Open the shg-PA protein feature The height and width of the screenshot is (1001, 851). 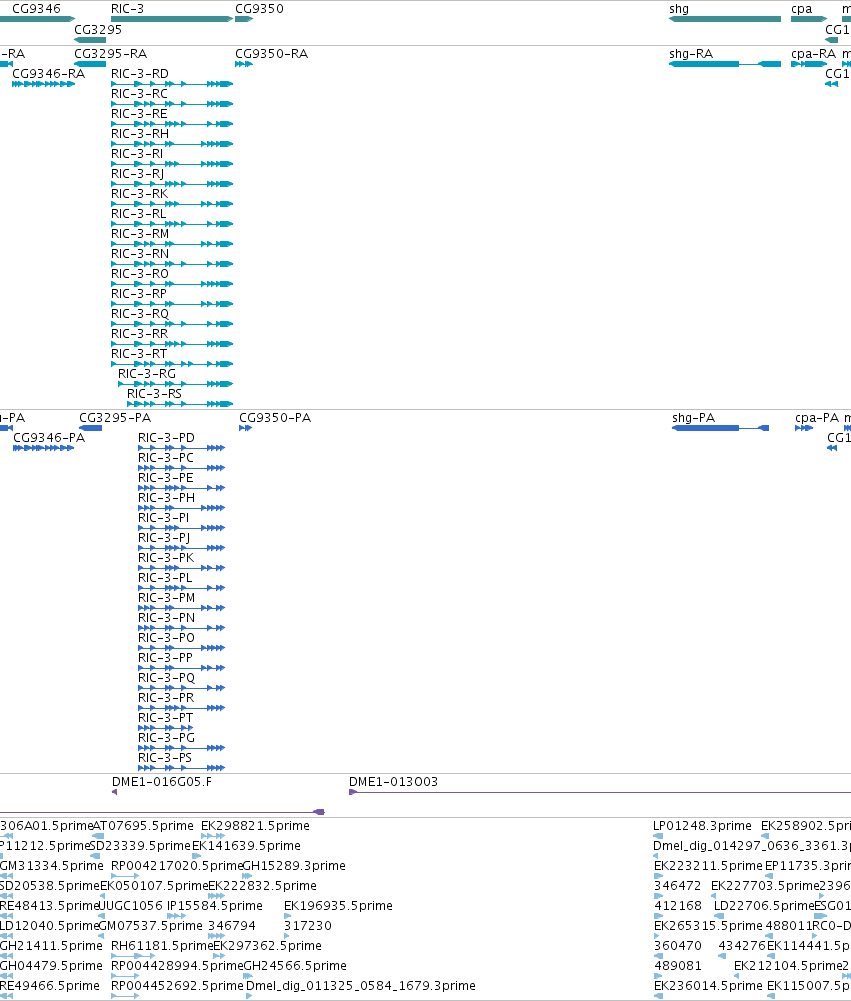720,428
